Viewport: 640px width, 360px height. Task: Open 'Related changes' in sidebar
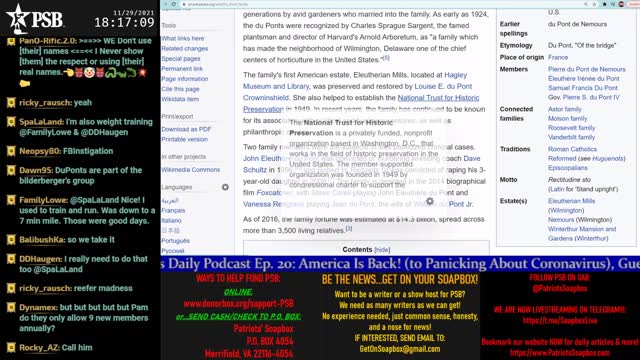184,49
